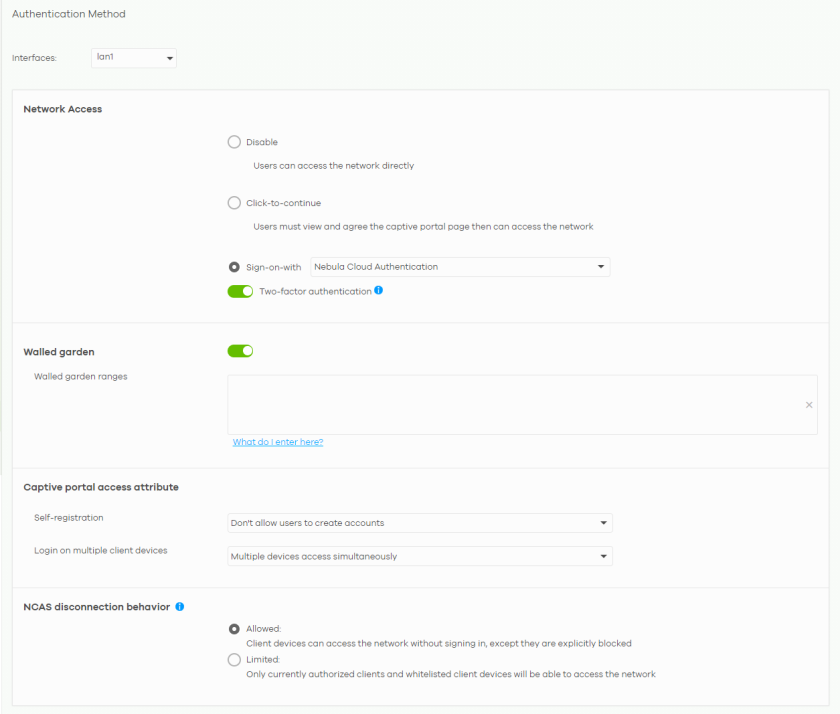Open the Self-registration dropdown
The width and height of the screenshot is (840, 714).
419,523
